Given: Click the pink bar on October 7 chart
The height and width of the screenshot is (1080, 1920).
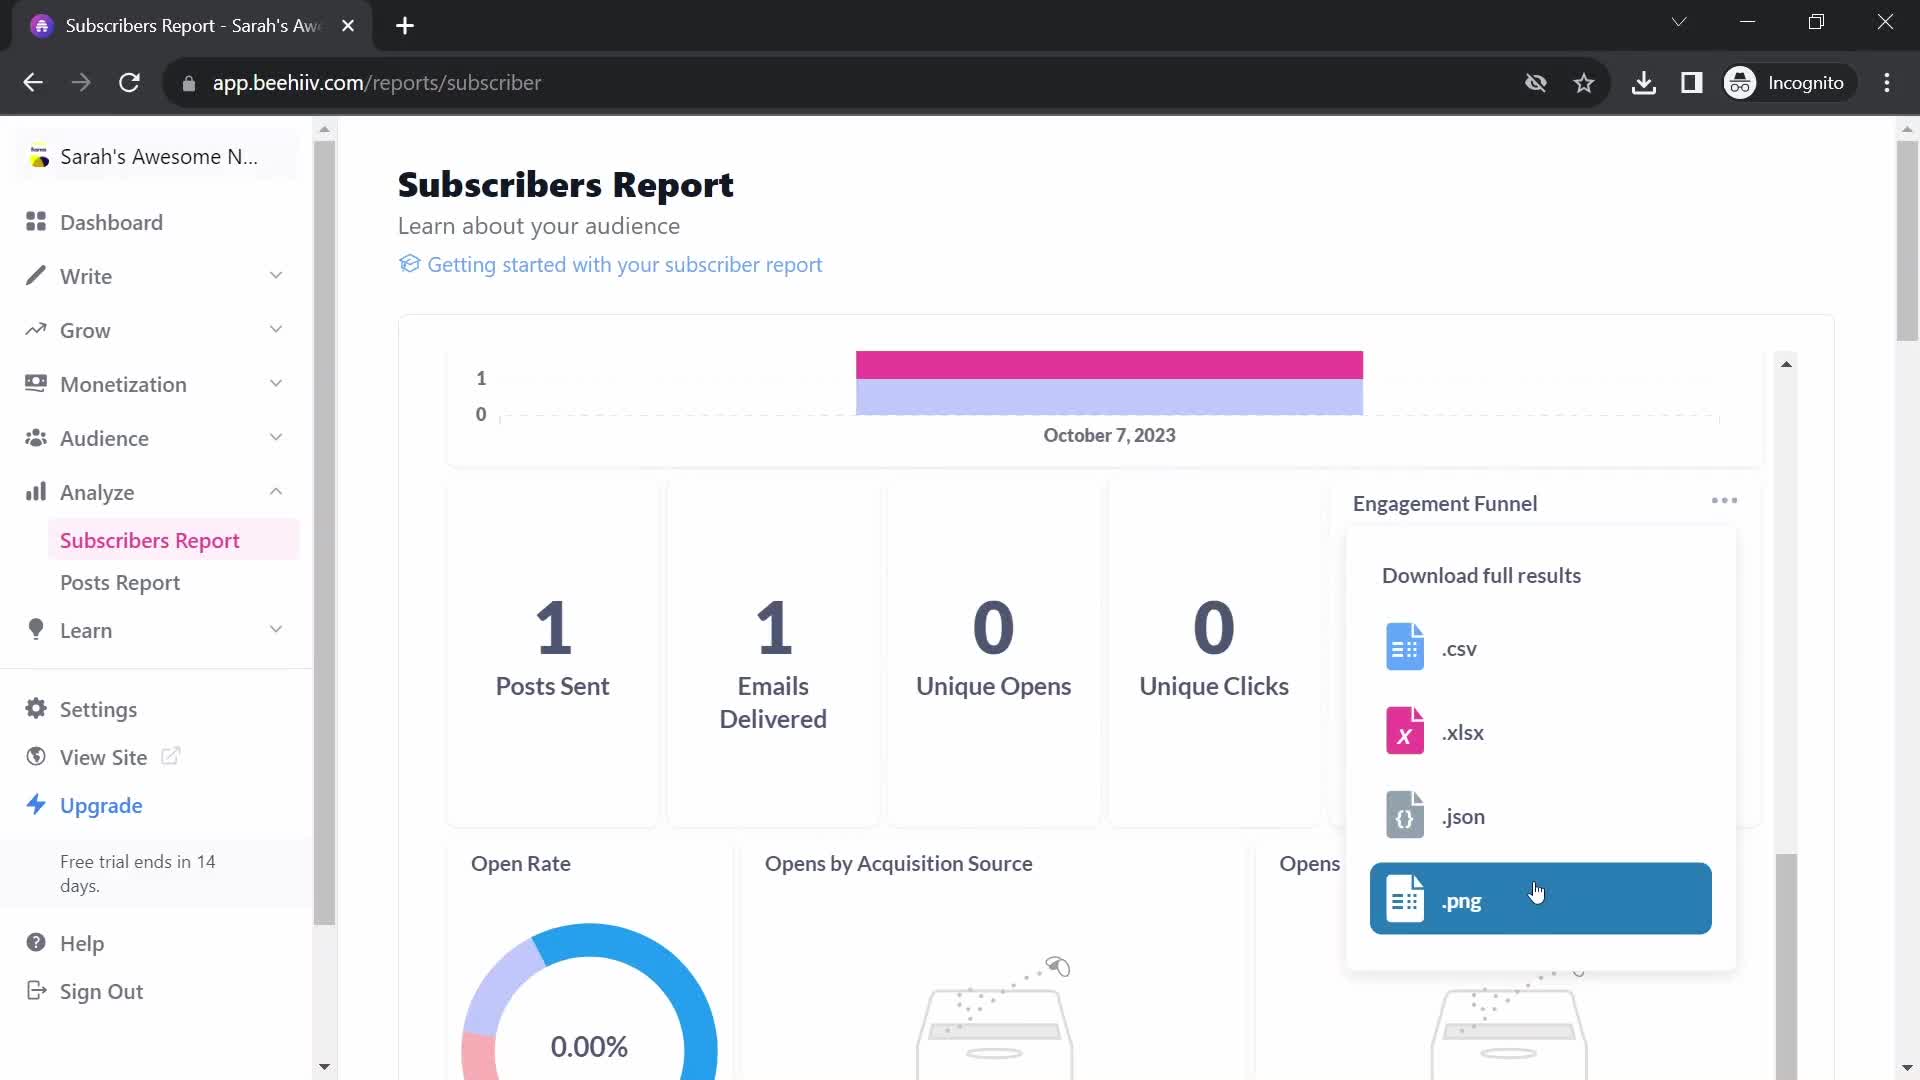Looking at the screenshot, I should (x=1108, y=364).
